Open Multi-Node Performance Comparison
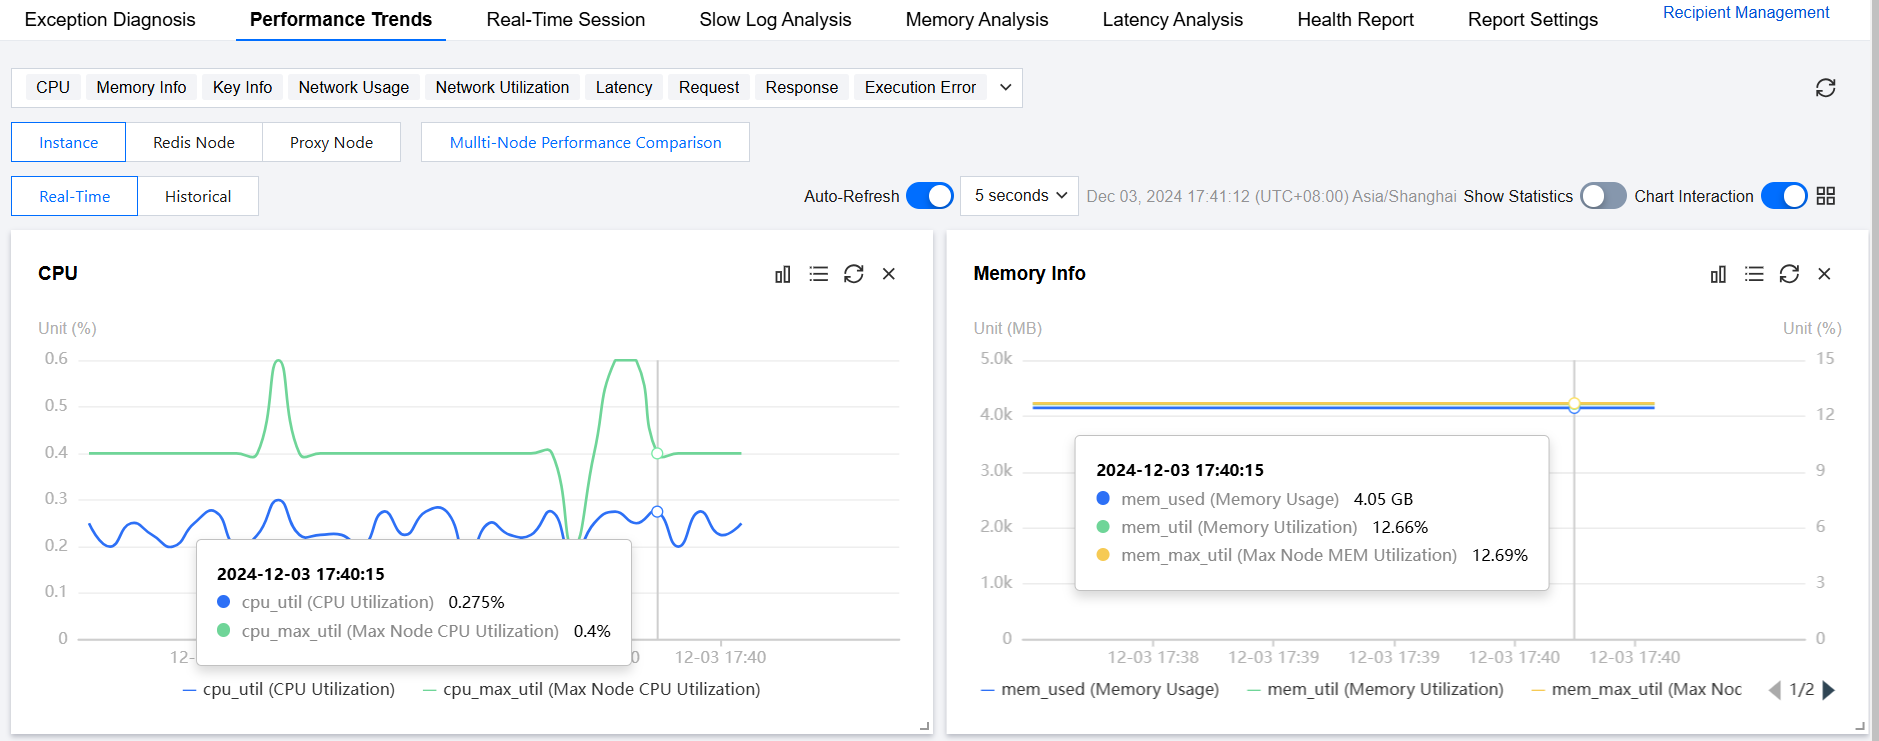This screenshot has height=741, width=1879. (585, 143)
